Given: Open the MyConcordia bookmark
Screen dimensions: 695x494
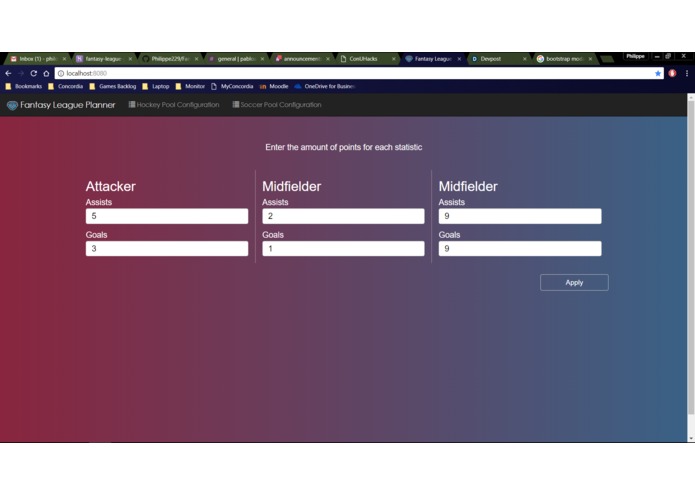Looking at the screenshot, I should (x=232, y=86).
